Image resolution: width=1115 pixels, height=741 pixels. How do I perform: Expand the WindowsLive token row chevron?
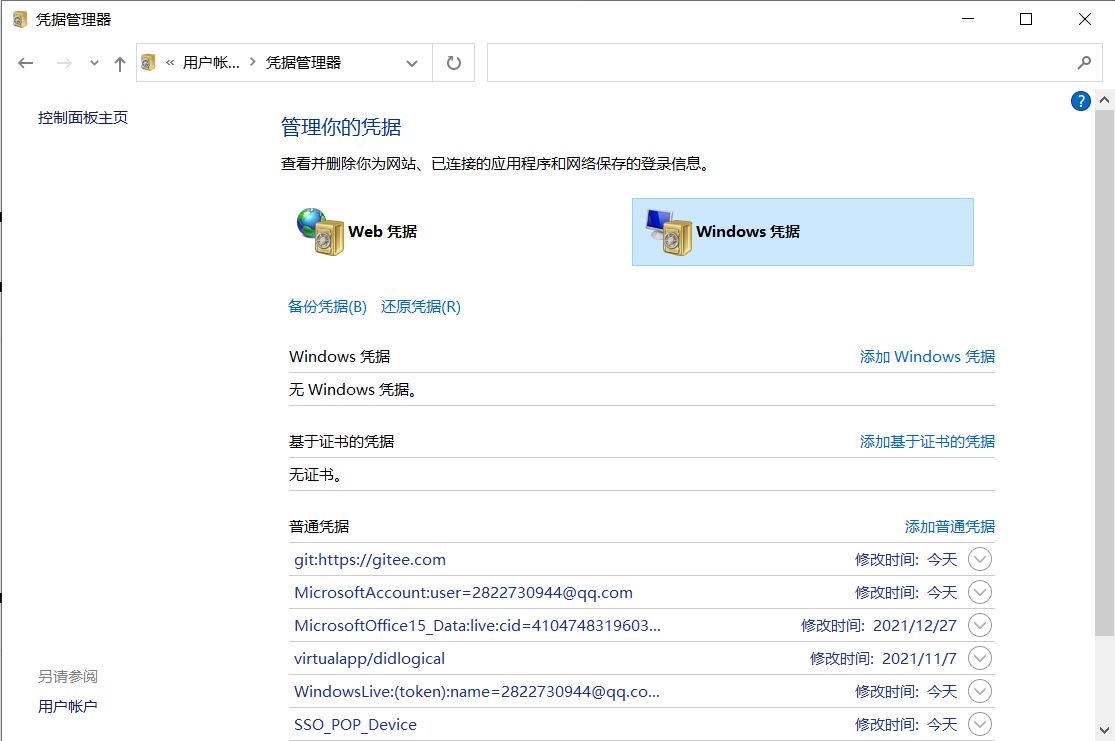(980, 691)
